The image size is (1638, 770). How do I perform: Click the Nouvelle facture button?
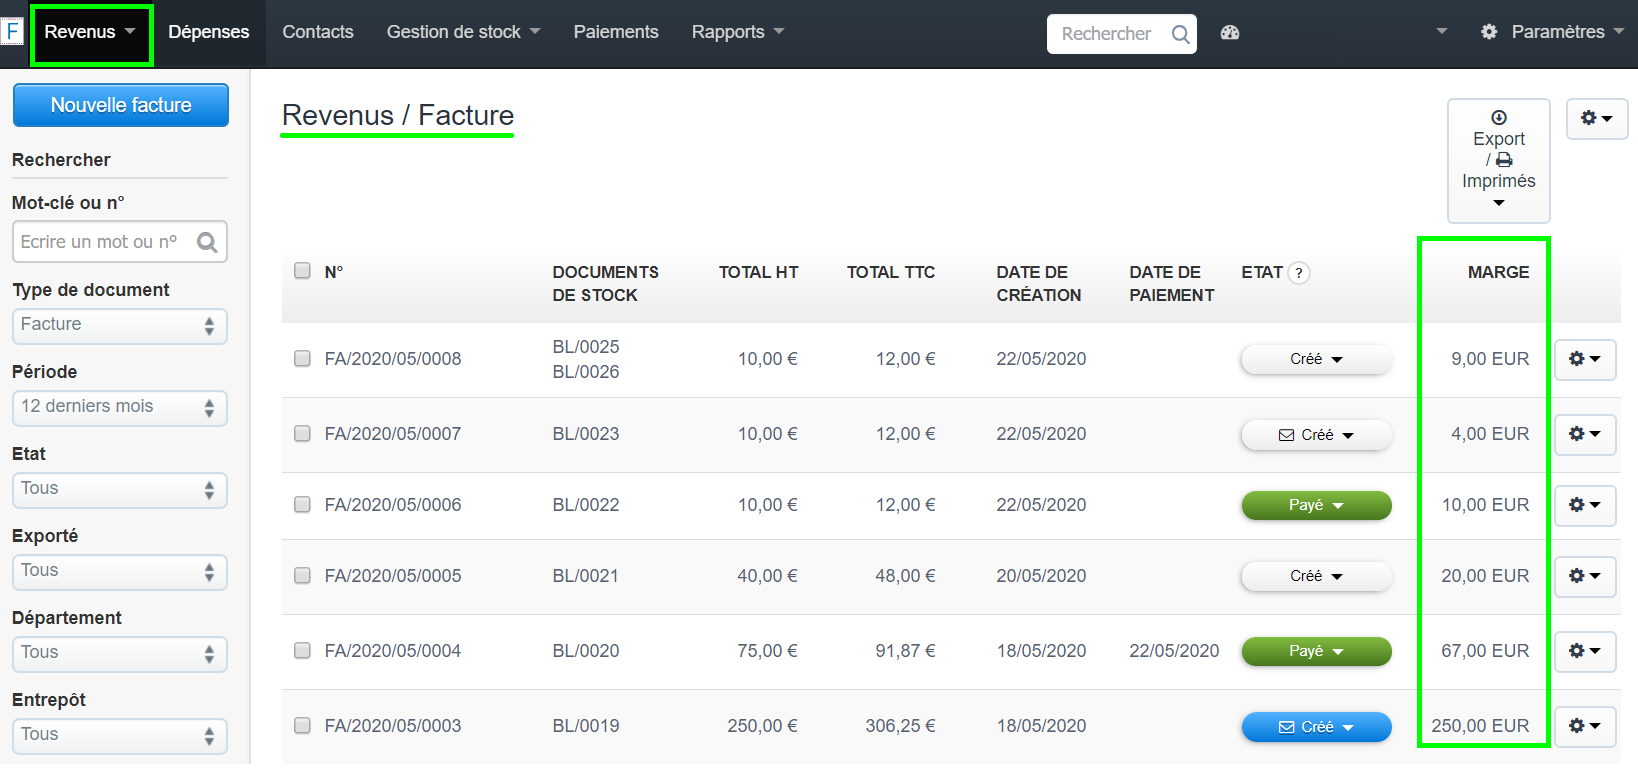point(121,105)
